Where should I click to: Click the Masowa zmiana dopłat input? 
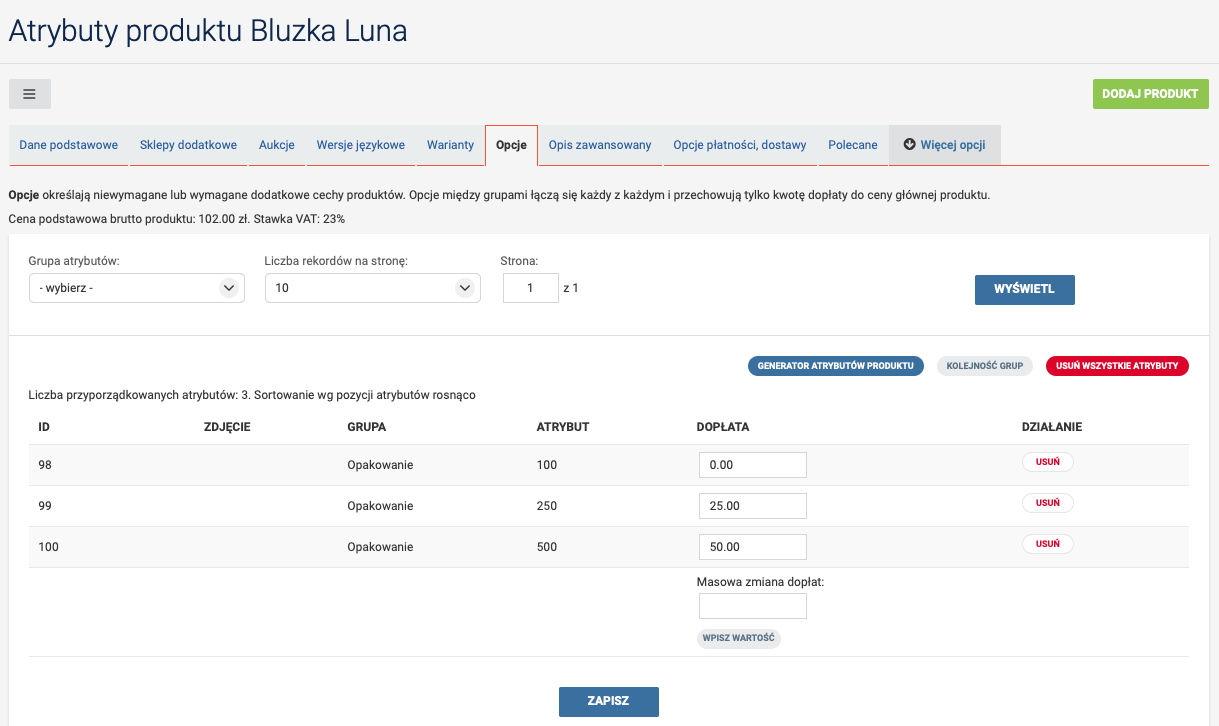point(752,606)
